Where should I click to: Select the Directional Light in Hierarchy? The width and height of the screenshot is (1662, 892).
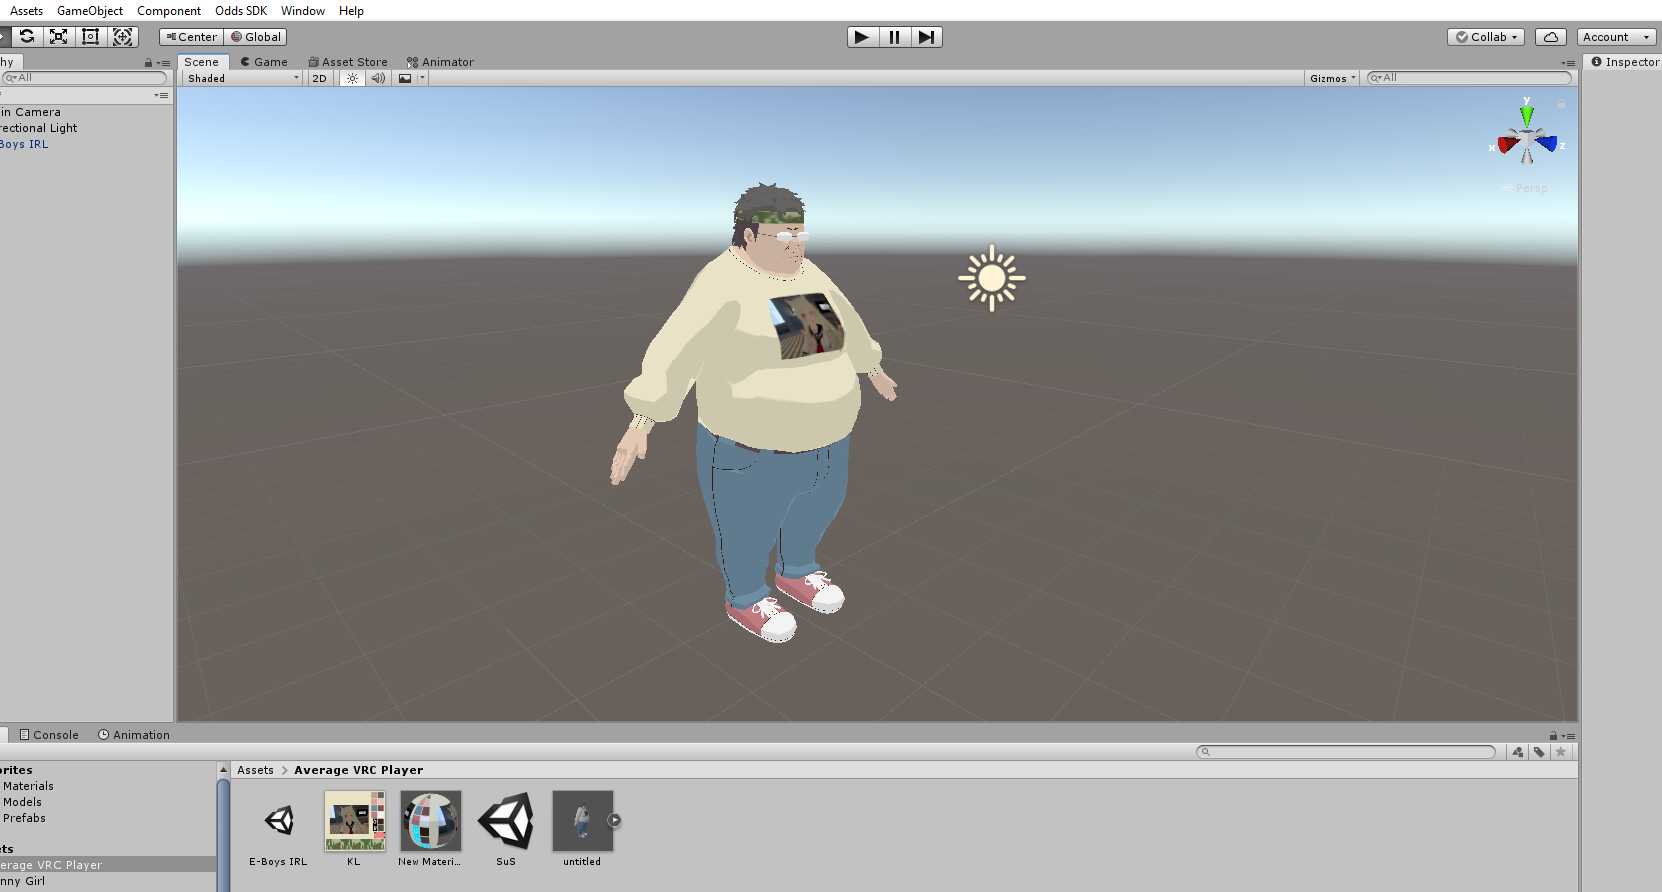pyautogui.click(x=86, y=128)
